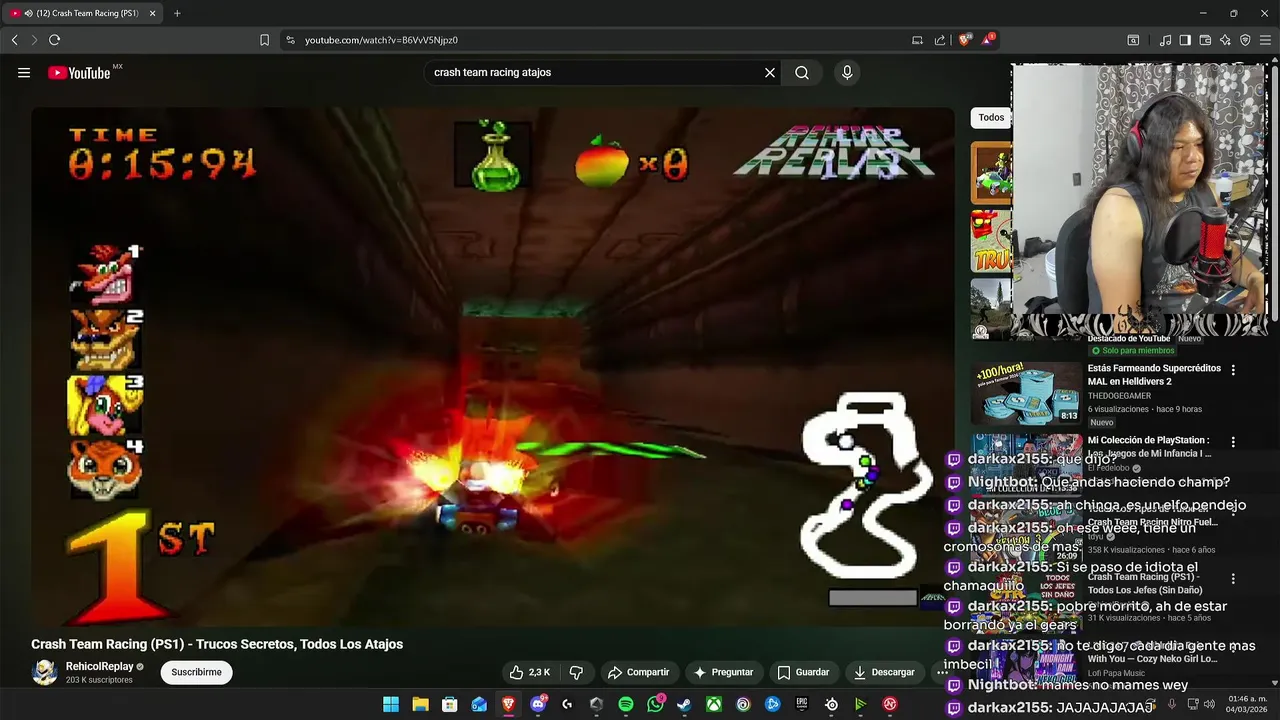Open options for Mi Colección de PlayStation video
The width and height of the screenshot is (1280, 720).
1233,442
